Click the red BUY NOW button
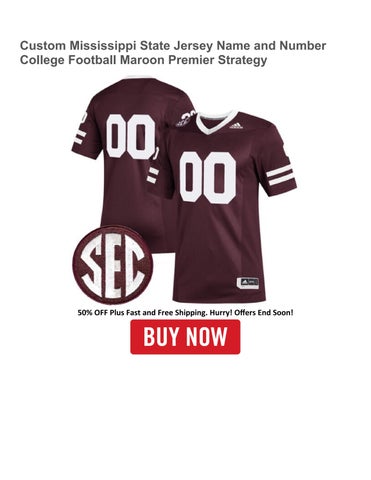This screenshot has width=371, height=480. click(185, 337)
